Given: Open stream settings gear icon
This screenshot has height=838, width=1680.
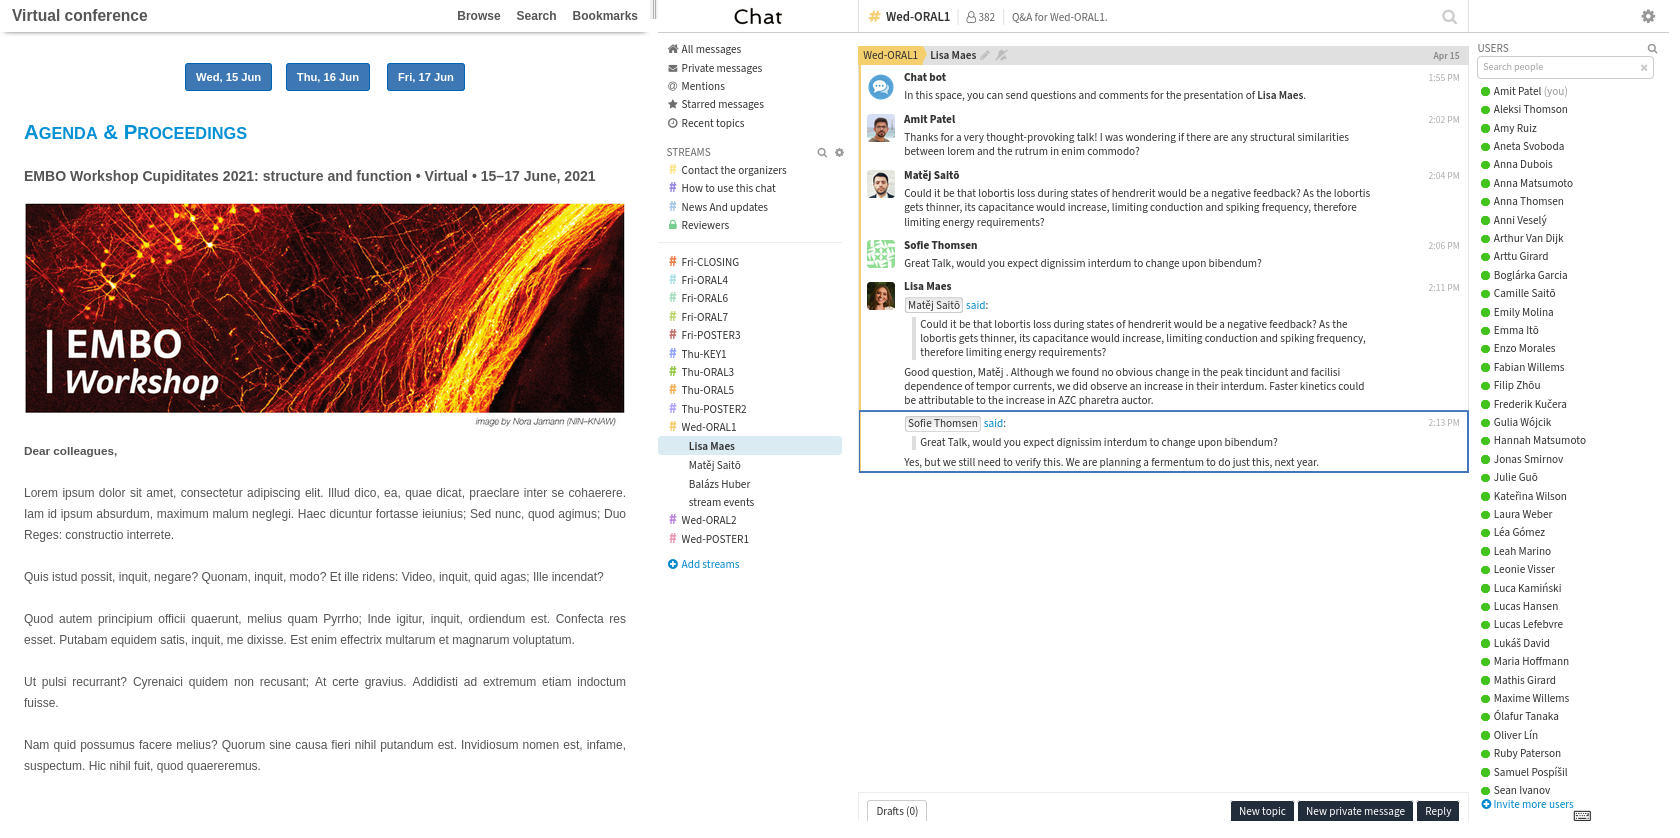Looking at the screenshot, I should pyautogui.click(x=839, y=153).
